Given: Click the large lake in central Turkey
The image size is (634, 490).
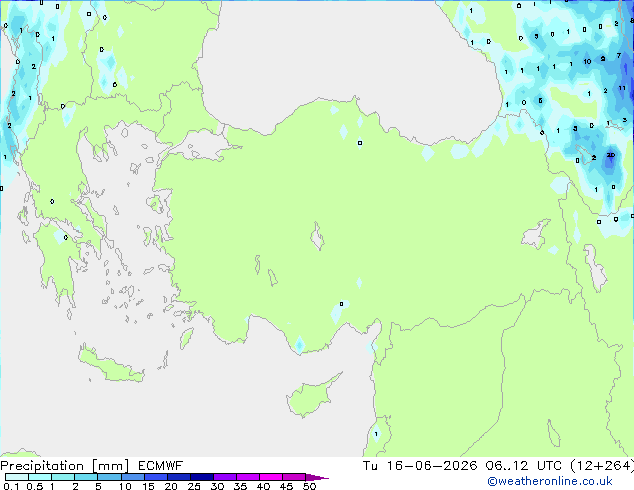Looking at the screenshot, I should (317, 237).
